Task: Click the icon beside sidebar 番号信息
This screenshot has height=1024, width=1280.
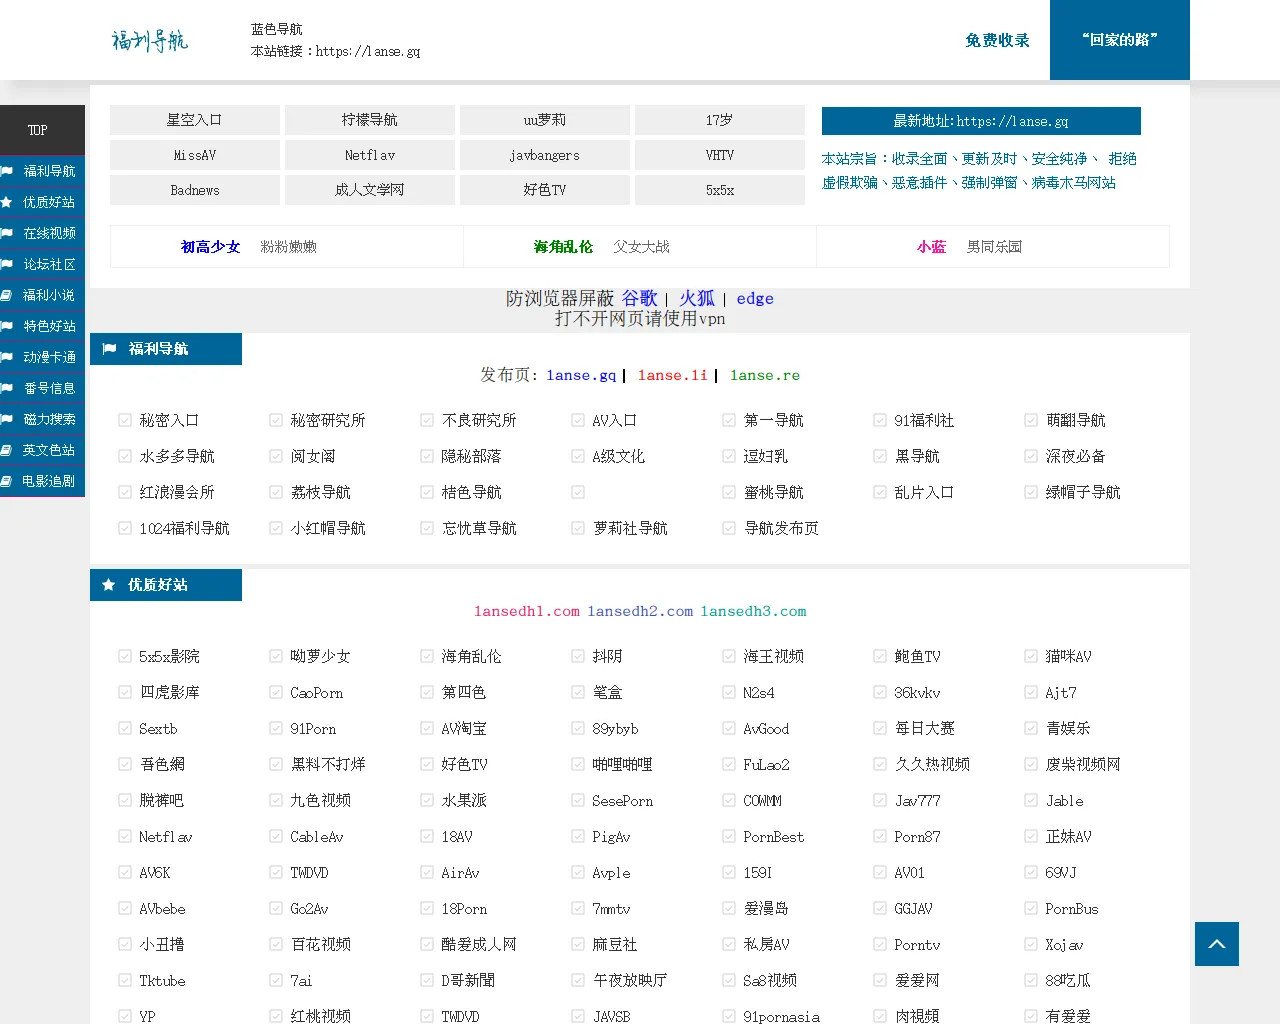Action: pos(7,388)
